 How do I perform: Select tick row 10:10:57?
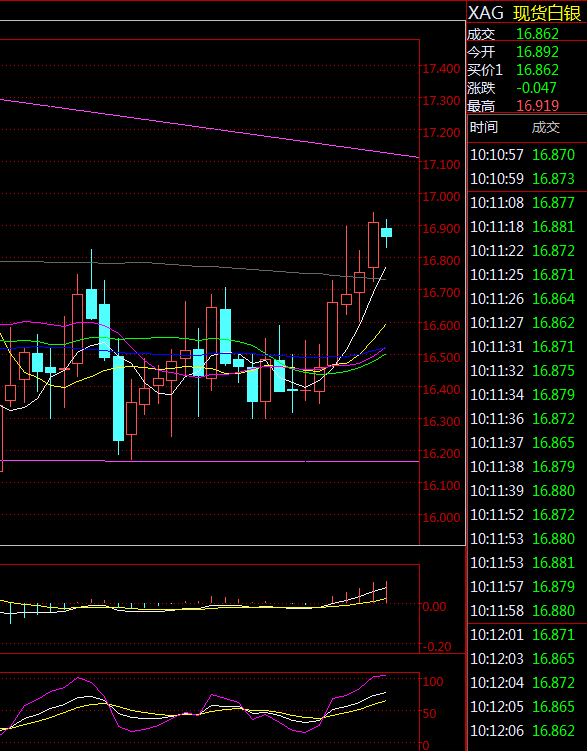click(527, 155)
